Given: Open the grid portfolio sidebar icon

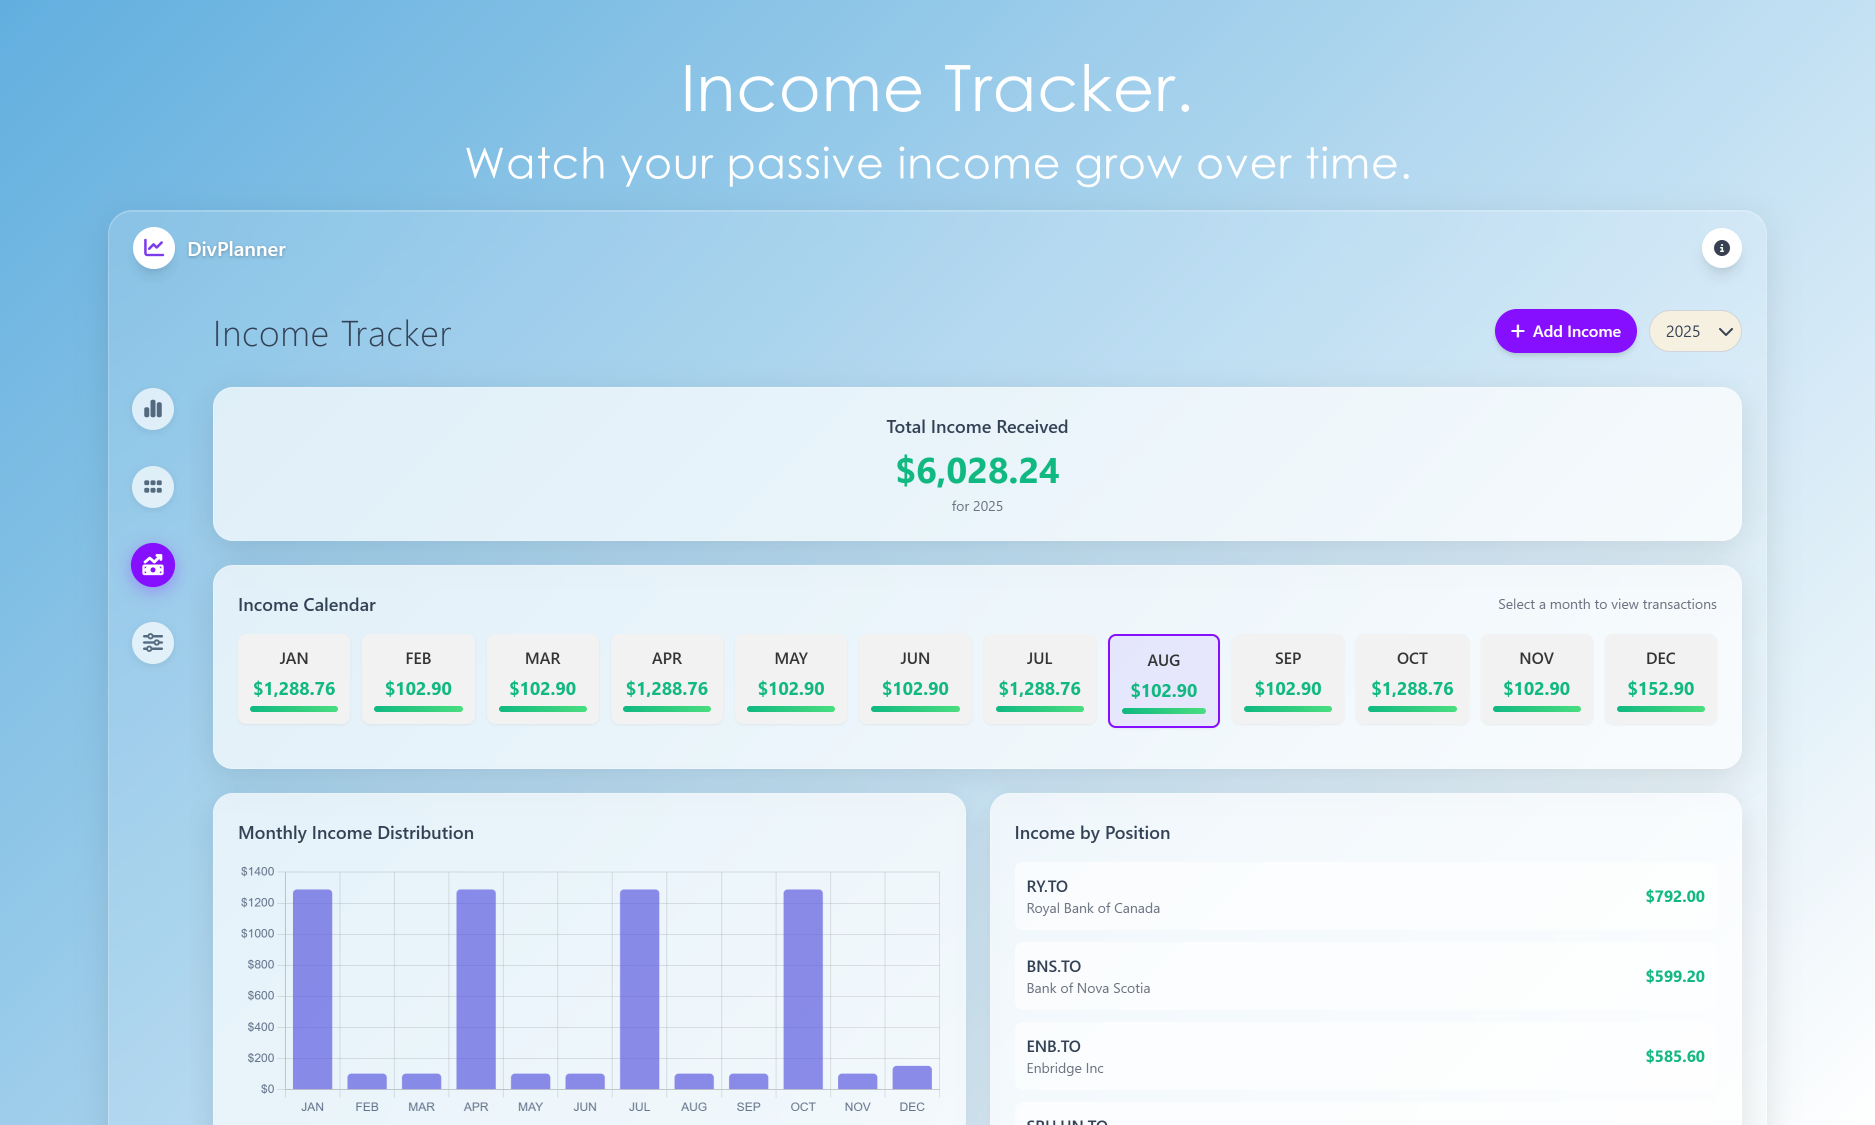Looking at the screenshot, I should tap(153, 487).
